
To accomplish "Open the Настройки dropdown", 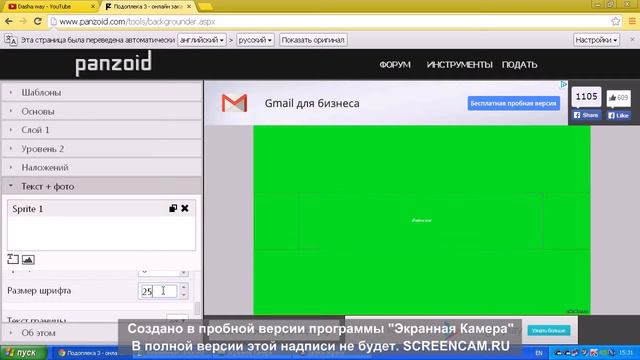I will (x=596, y=40).
